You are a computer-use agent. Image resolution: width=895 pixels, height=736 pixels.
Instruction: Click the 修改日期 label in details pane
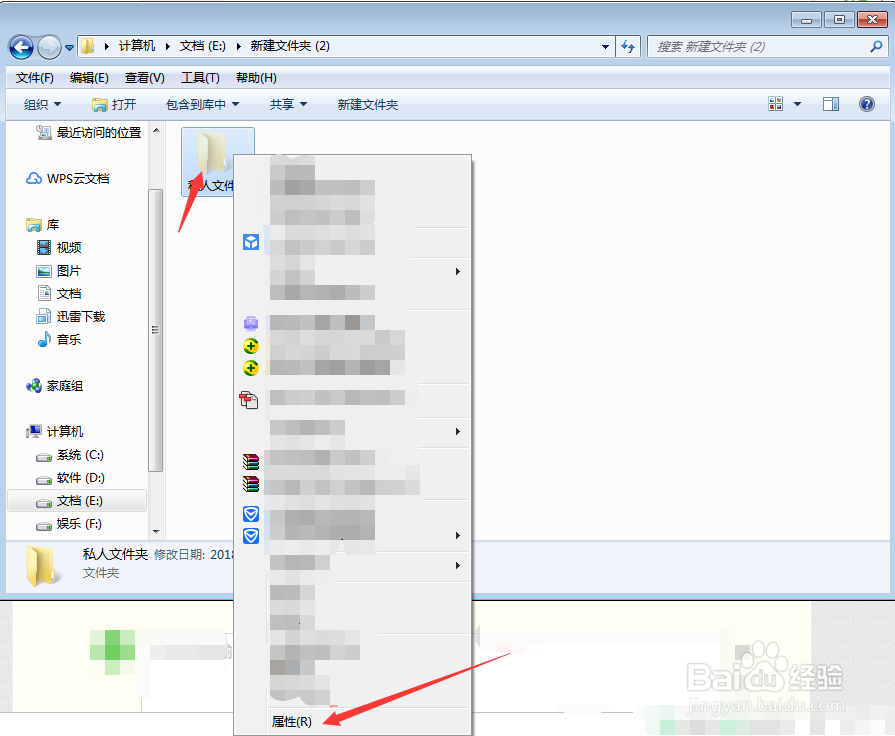pyautogui.click(x=179, y=555)
